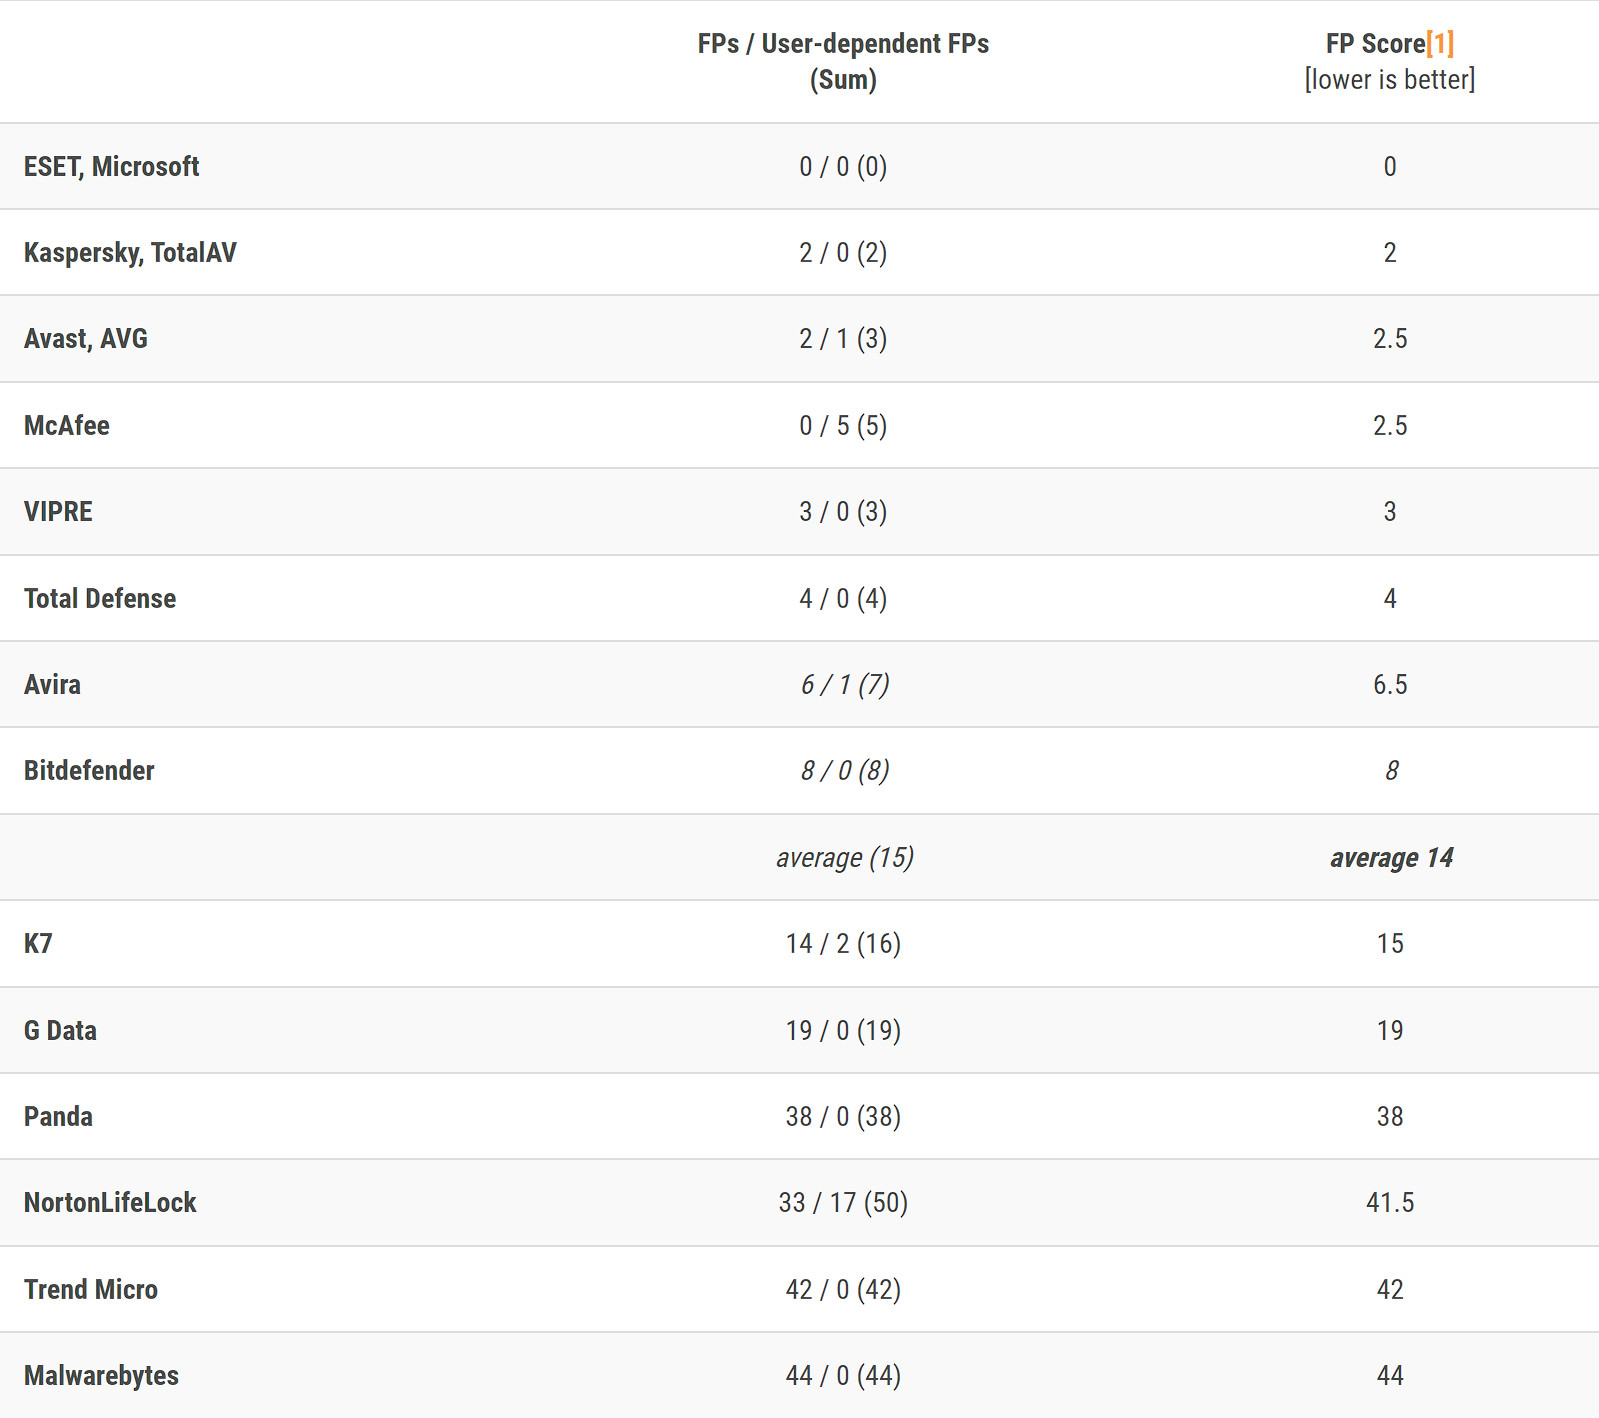Click the orange [1] footnote link
Viewport: 1599px width, 1418px height.
click(x=1440, y=44)
